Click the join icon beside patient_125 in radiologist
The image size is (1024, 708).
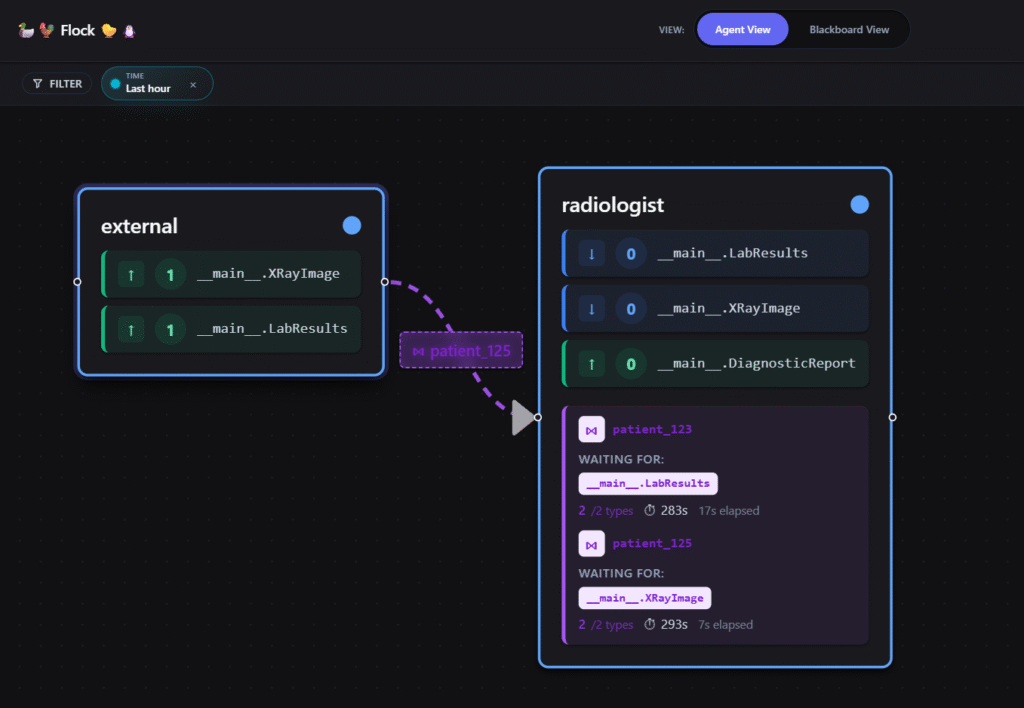pos(591,543)
